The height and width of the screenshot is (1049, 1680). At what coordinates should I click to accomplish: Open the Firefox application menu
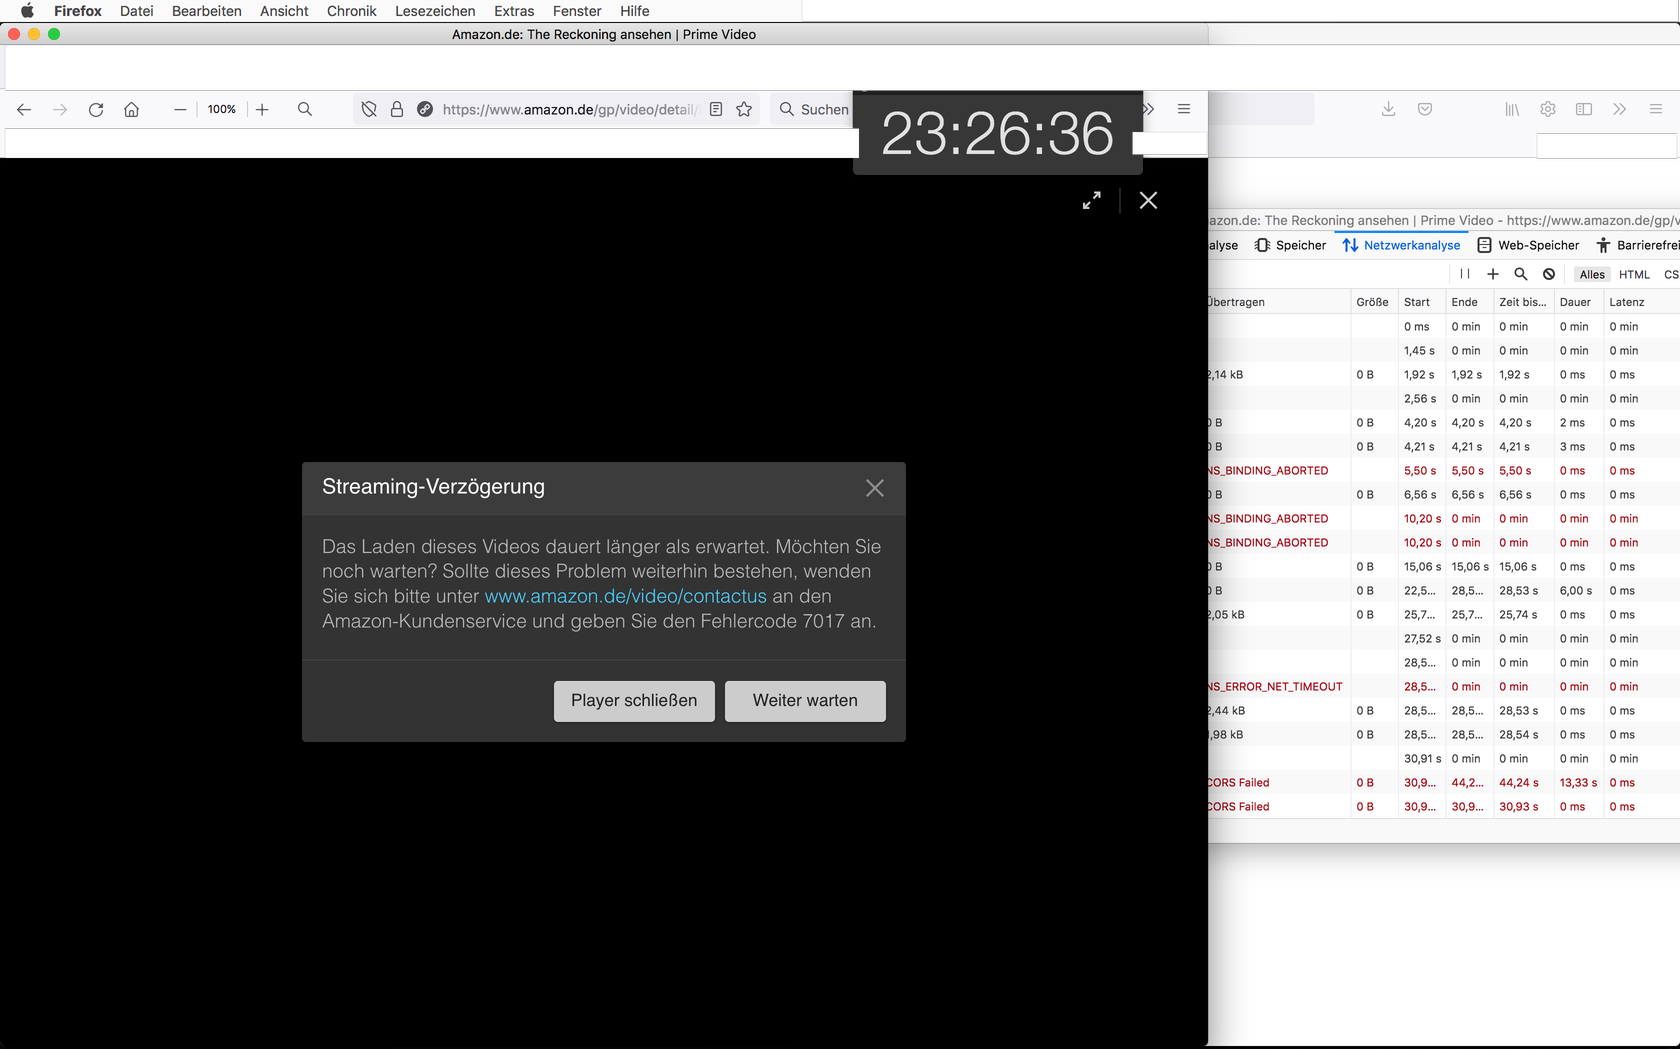[78, 11]
